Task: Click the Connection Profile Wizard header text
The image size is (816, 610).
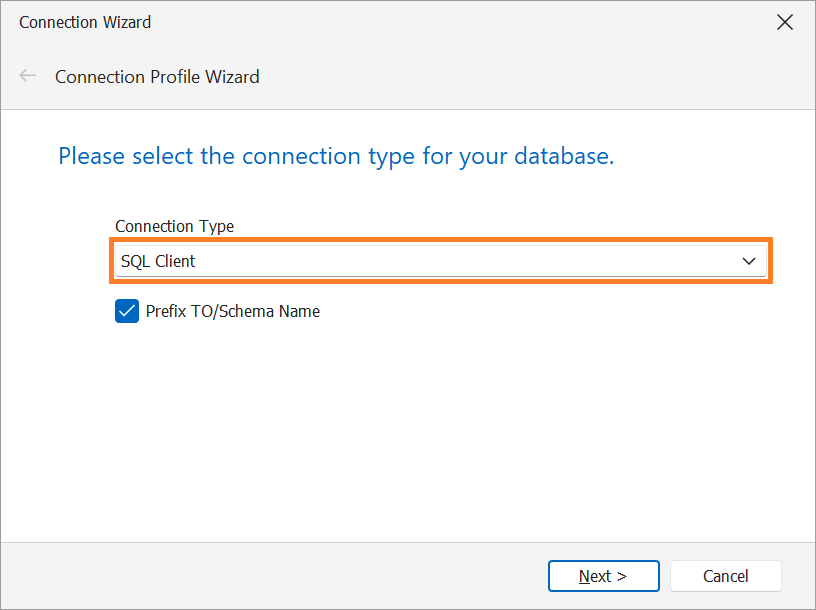Action: point(157,77)
